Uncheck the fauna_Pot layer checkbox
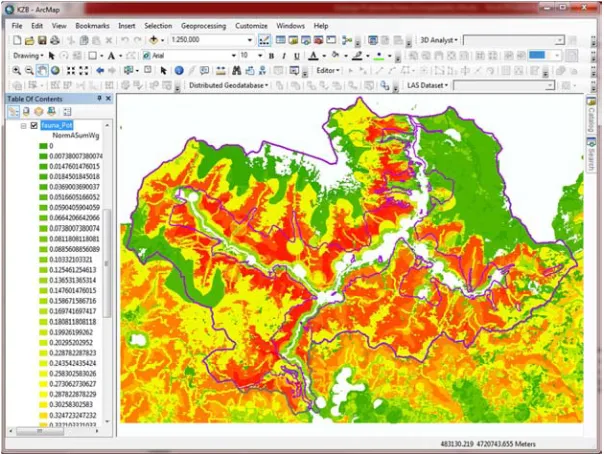The height and width of the screenshot is (454, 604). 34,125
